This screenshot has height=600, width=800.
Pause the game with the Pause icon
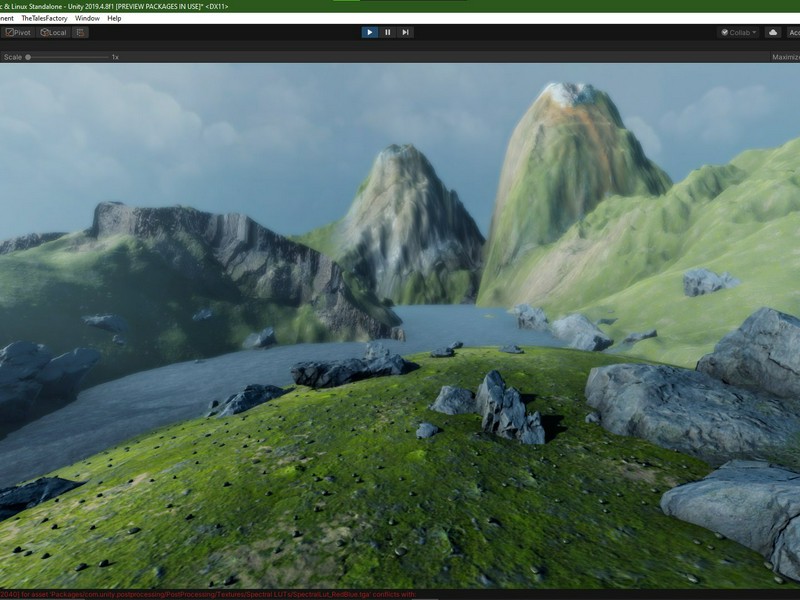(387, 31)
